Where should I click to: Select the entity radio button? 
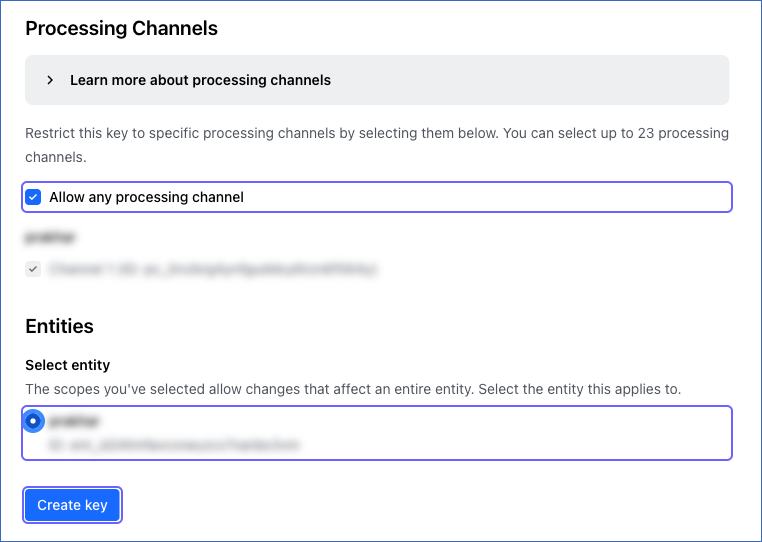(33, 421)
